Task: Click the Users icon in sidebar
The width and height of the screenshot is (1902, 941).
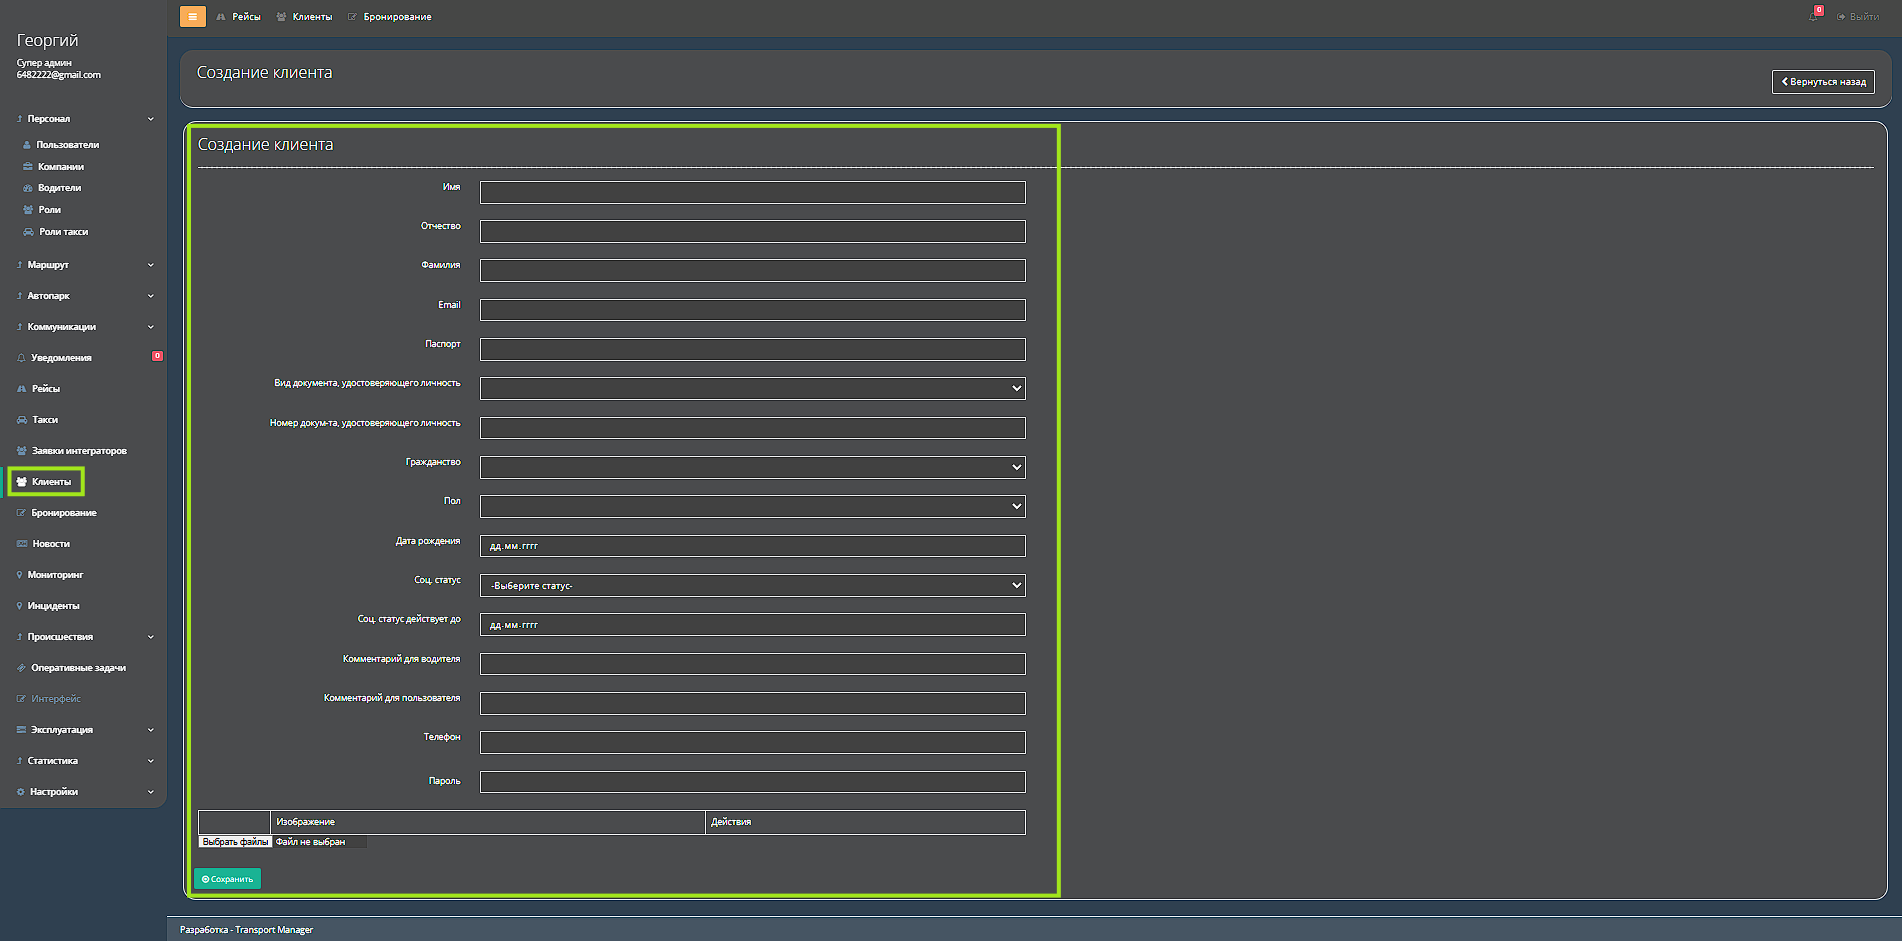Action: pos(27,145)
